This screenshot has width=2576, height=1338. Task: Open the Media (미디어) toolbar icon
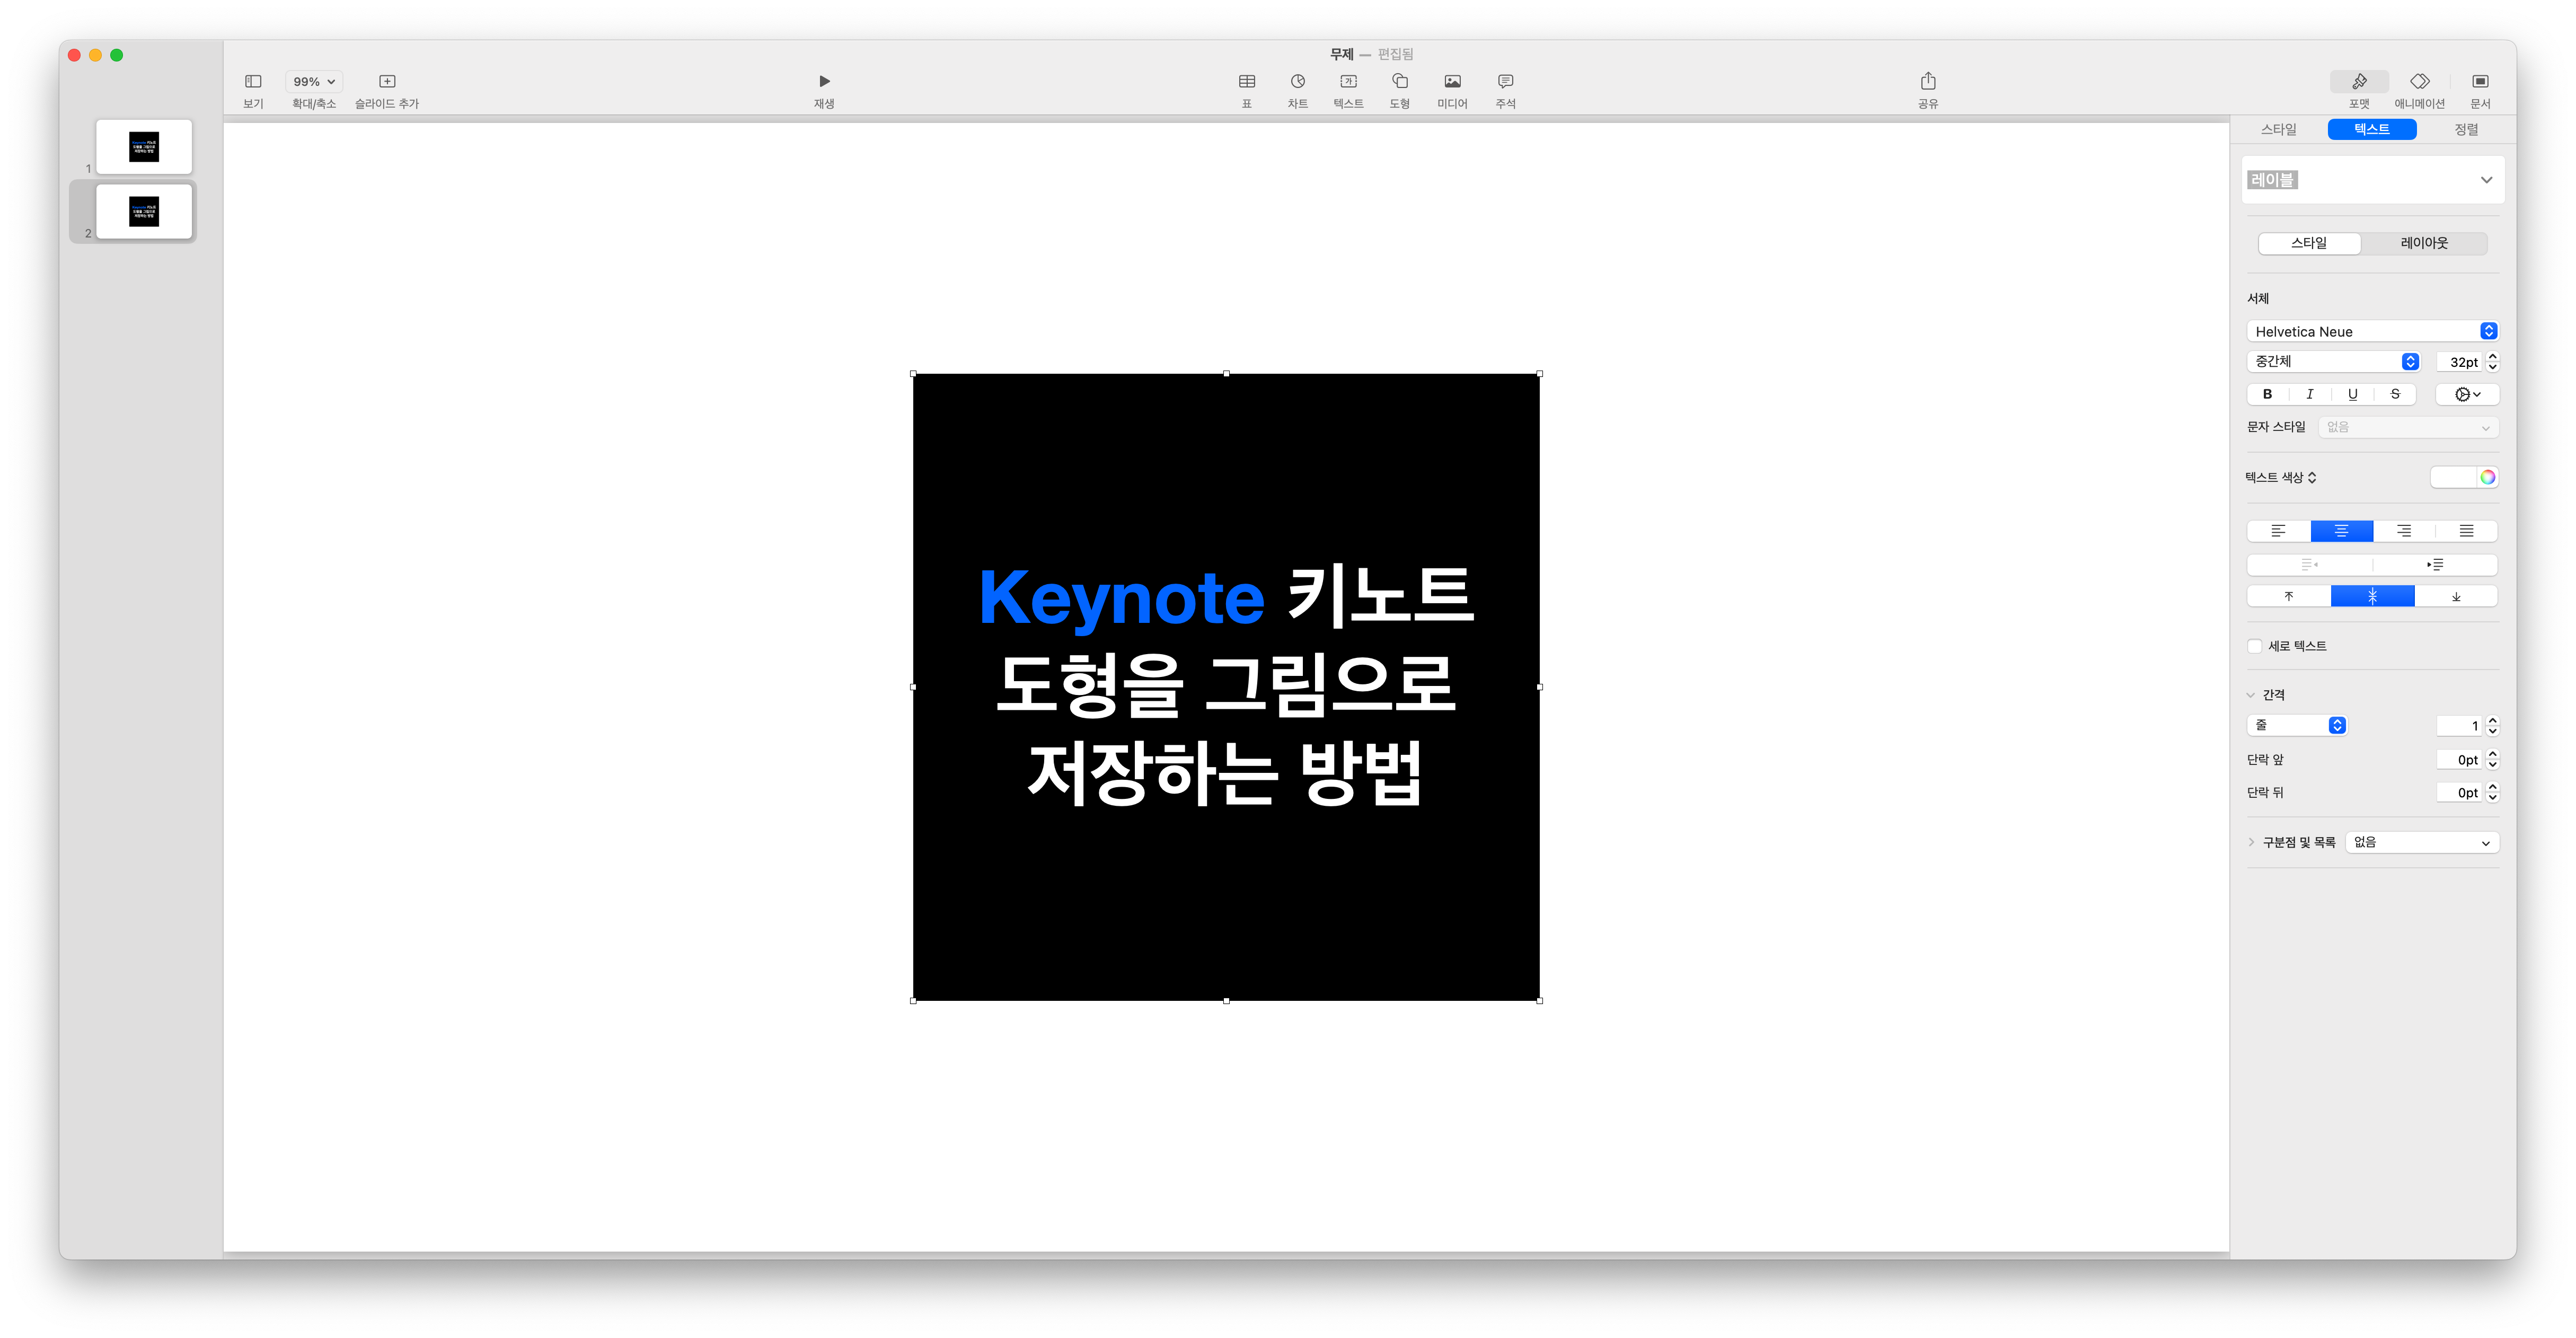[1452, 82]
